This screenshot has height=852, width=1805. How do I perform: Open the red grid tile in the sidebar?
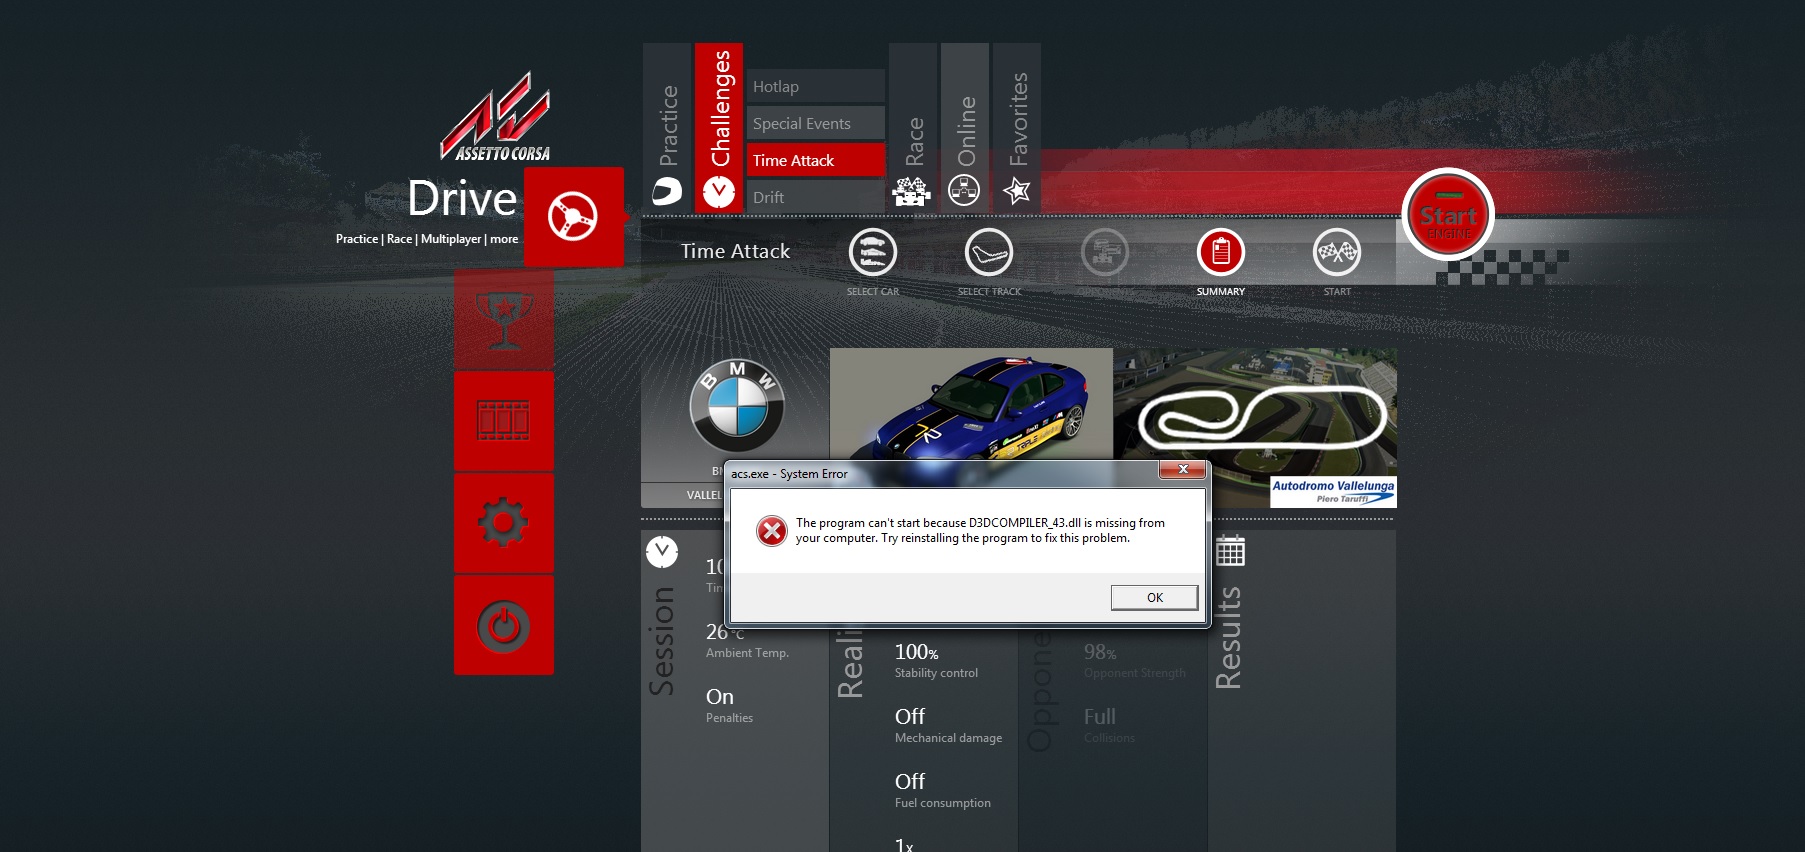(x=504, y=421)
